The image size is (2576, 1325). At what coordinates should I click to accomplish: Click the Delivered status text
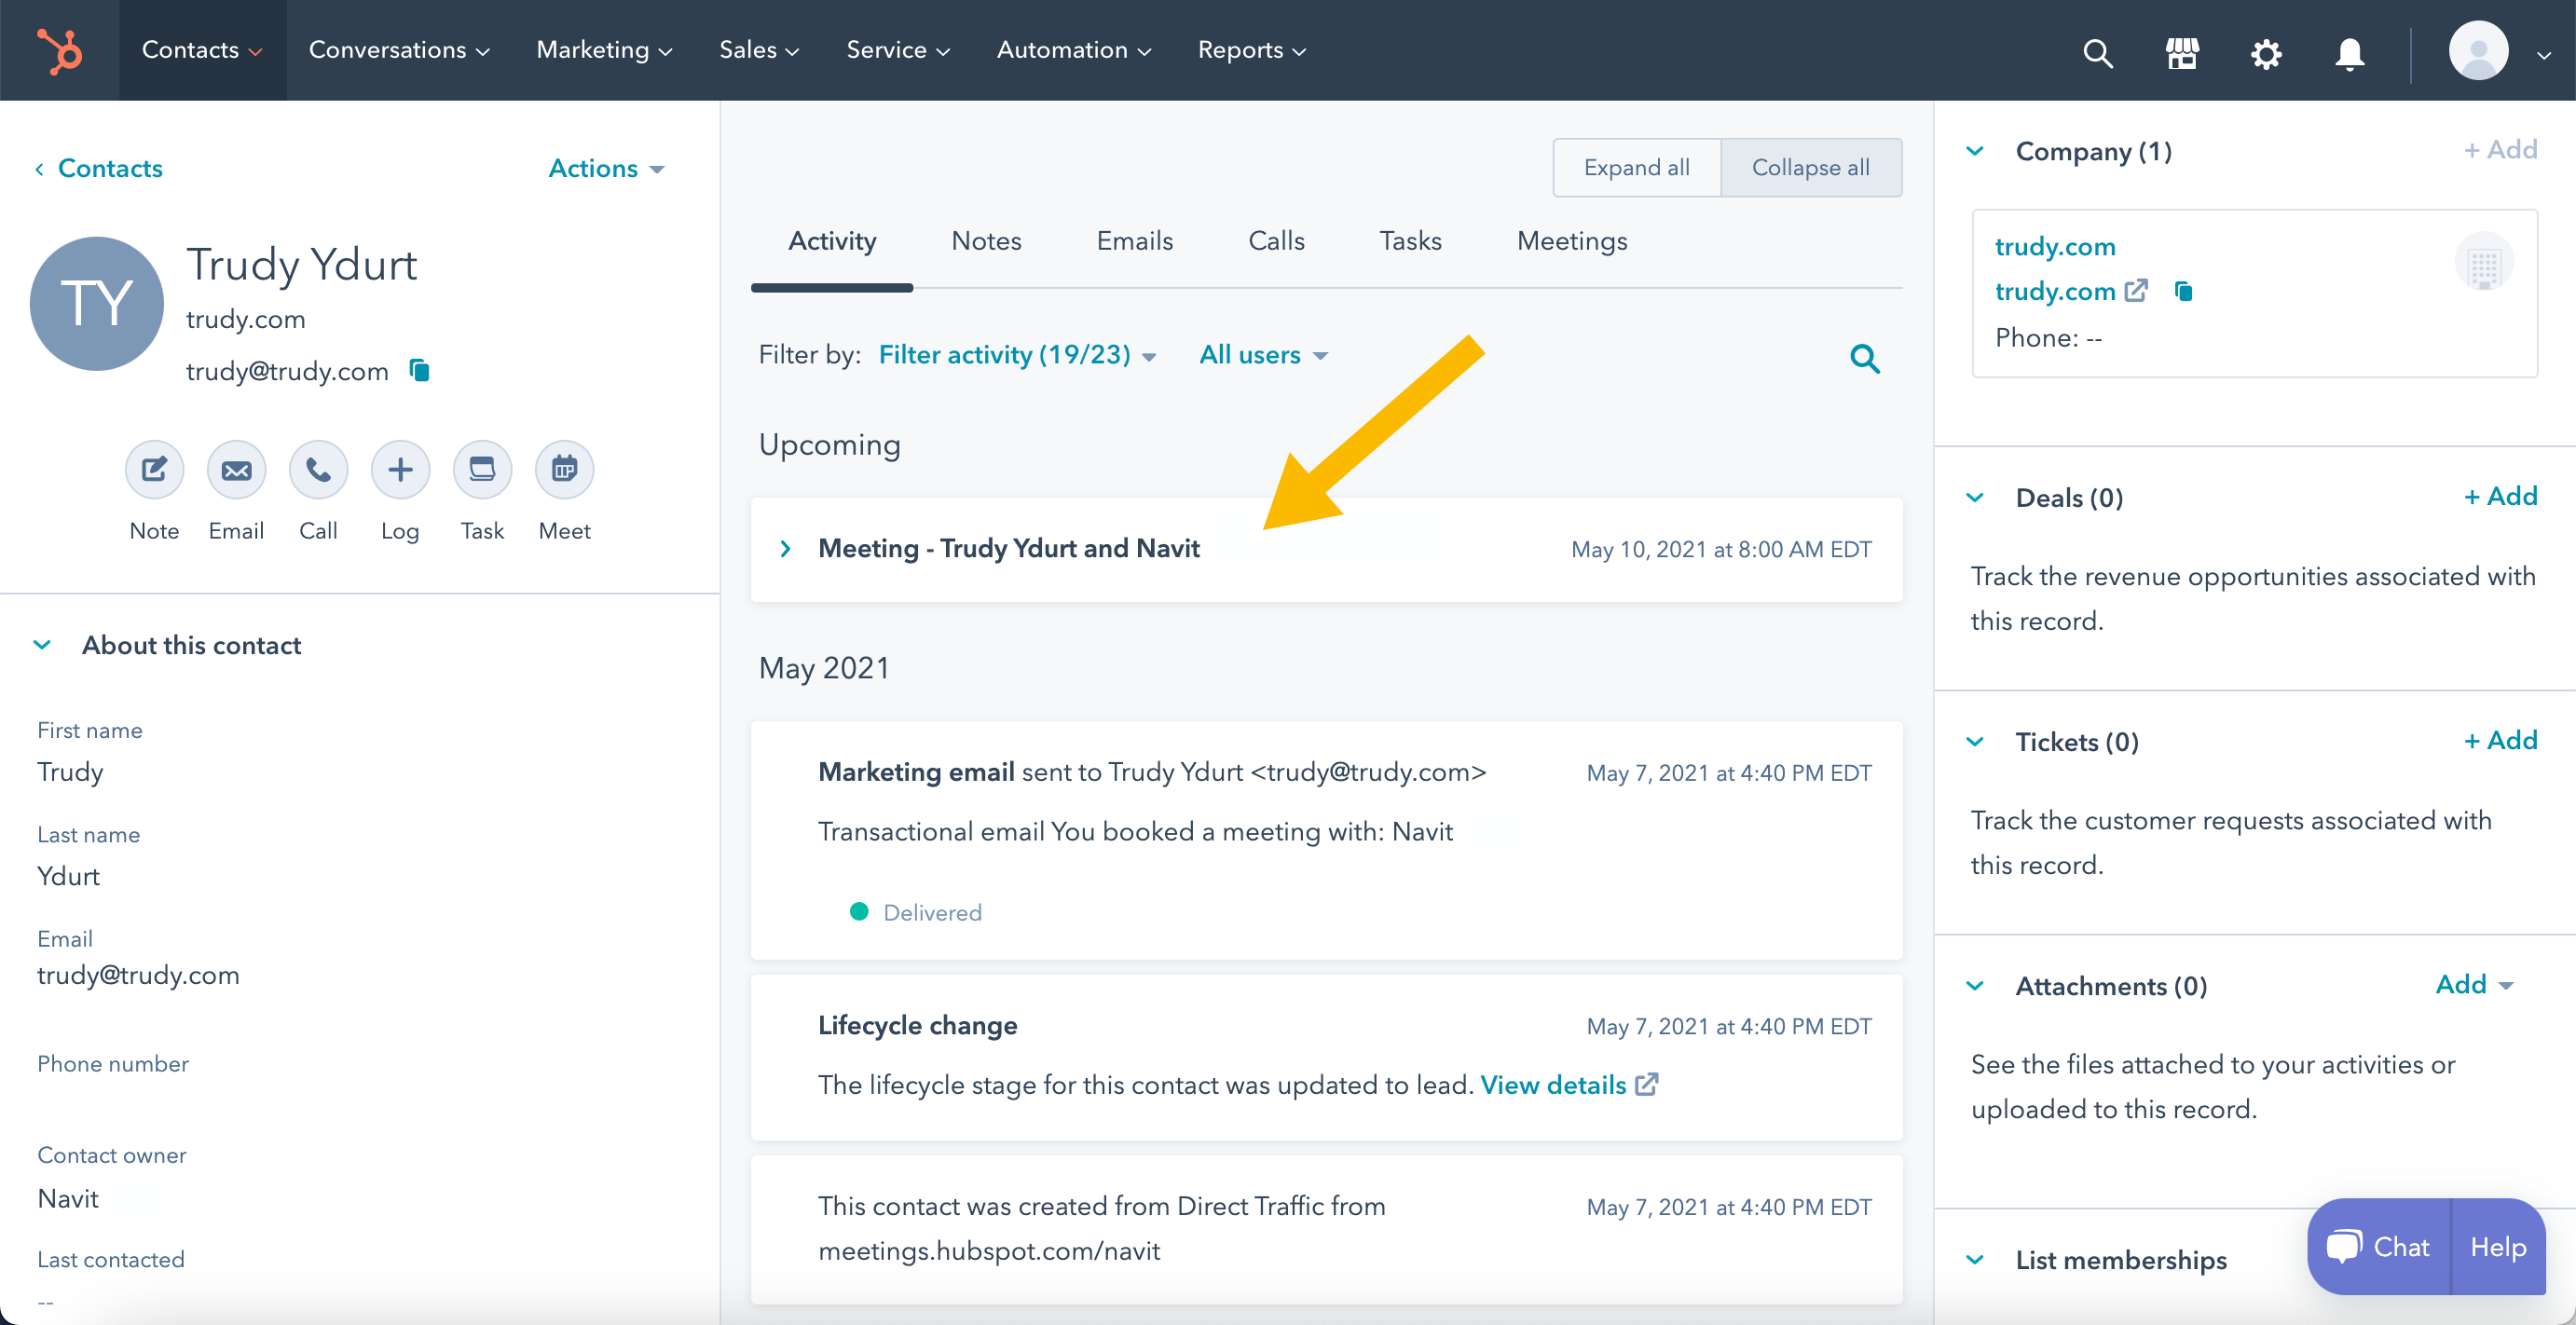[932, 912]
